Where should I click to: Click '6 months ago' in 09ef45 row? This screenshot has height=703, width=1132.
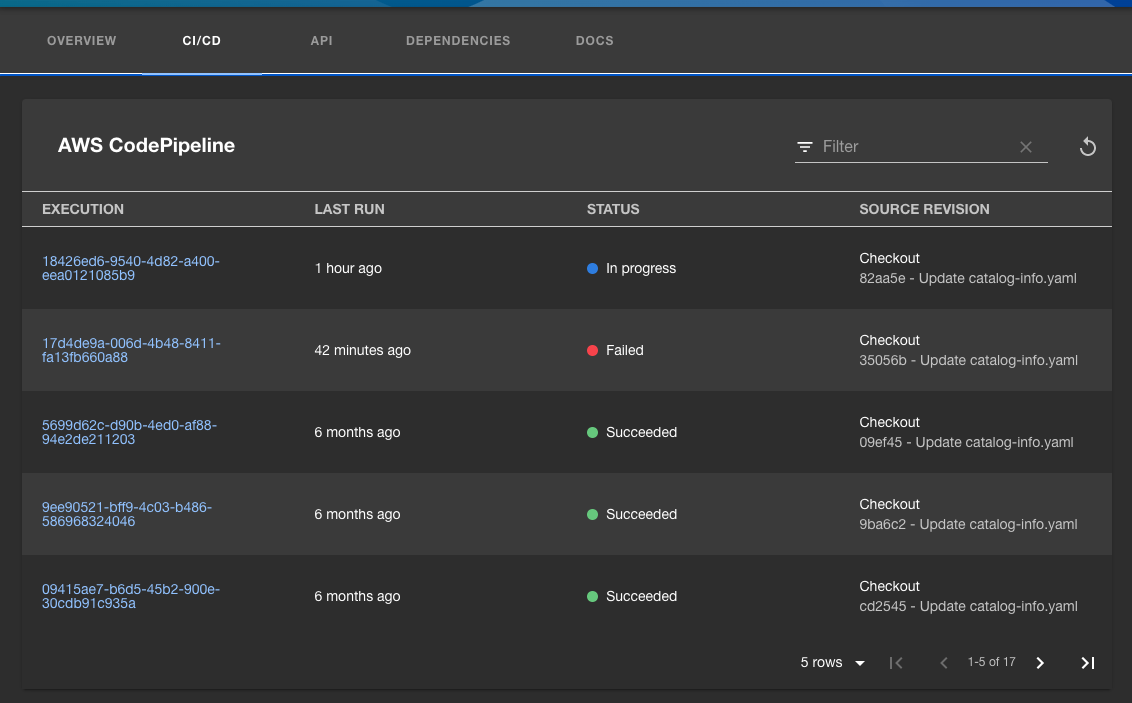tap(357, 432)
